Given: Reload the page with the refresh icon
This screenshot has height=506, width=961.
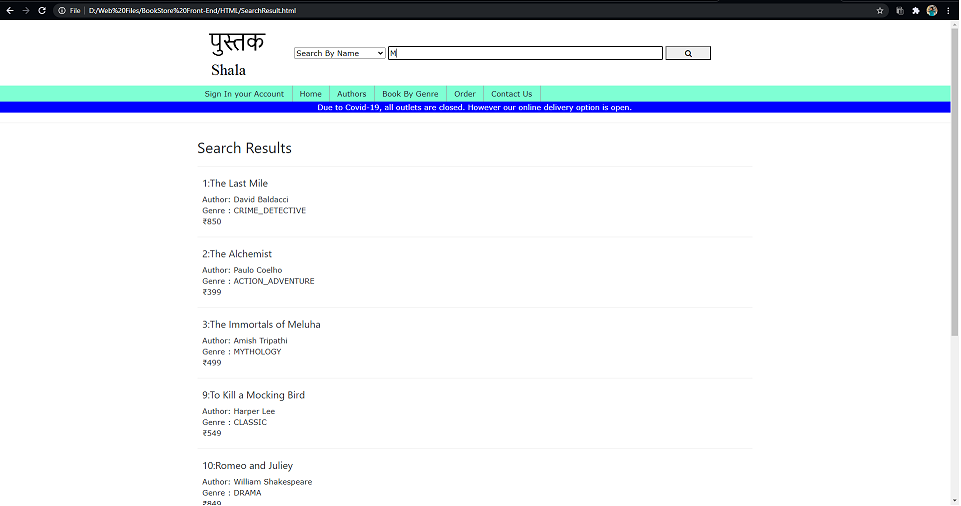Looking at the screenshot, I should [x=42, y=10].
